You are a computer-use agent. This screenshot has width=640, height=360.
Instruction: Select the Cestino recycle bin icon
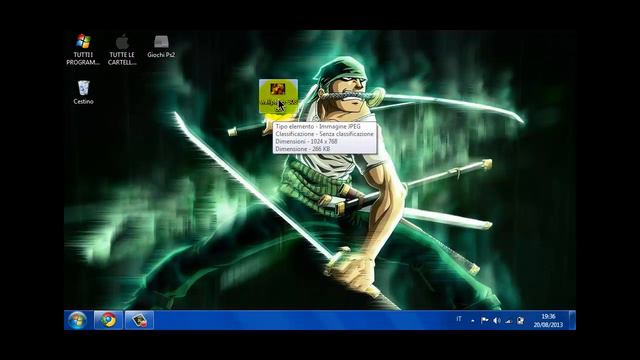(83, 92)
